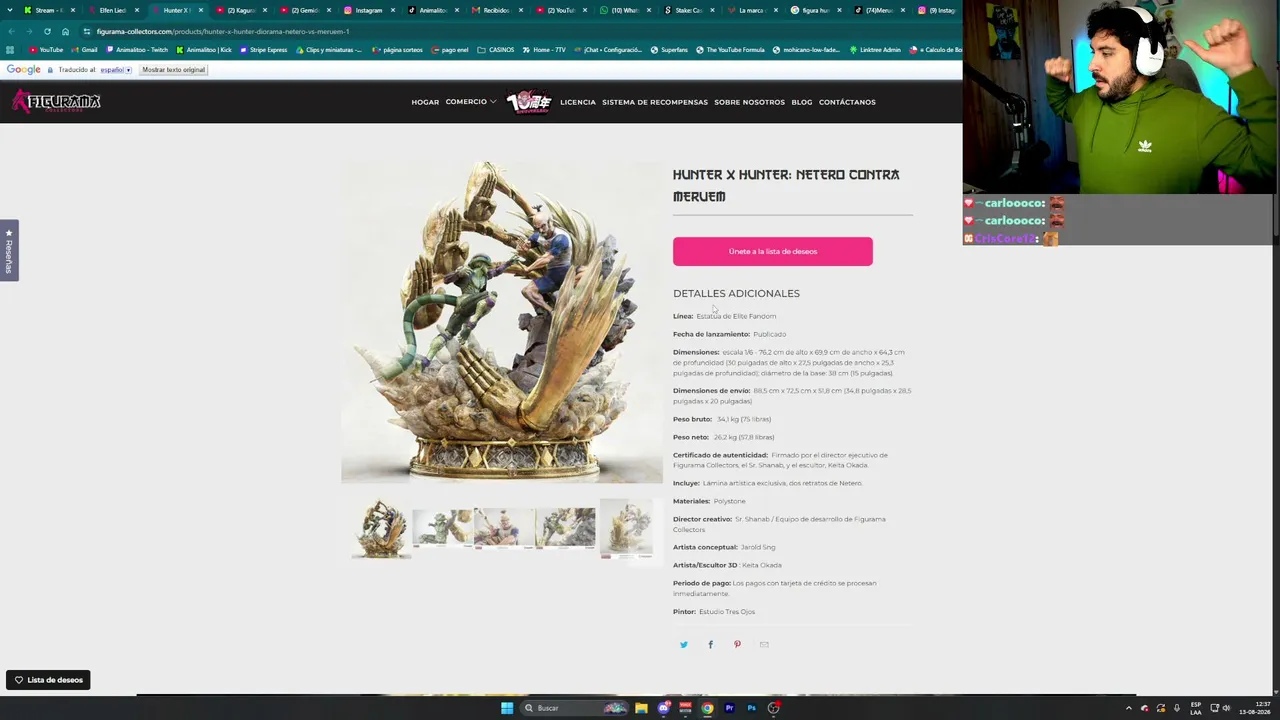Viewport: 1280px width, 720px height.
Task: Open OBS Studio from taskbar
Action: (773, 708)
